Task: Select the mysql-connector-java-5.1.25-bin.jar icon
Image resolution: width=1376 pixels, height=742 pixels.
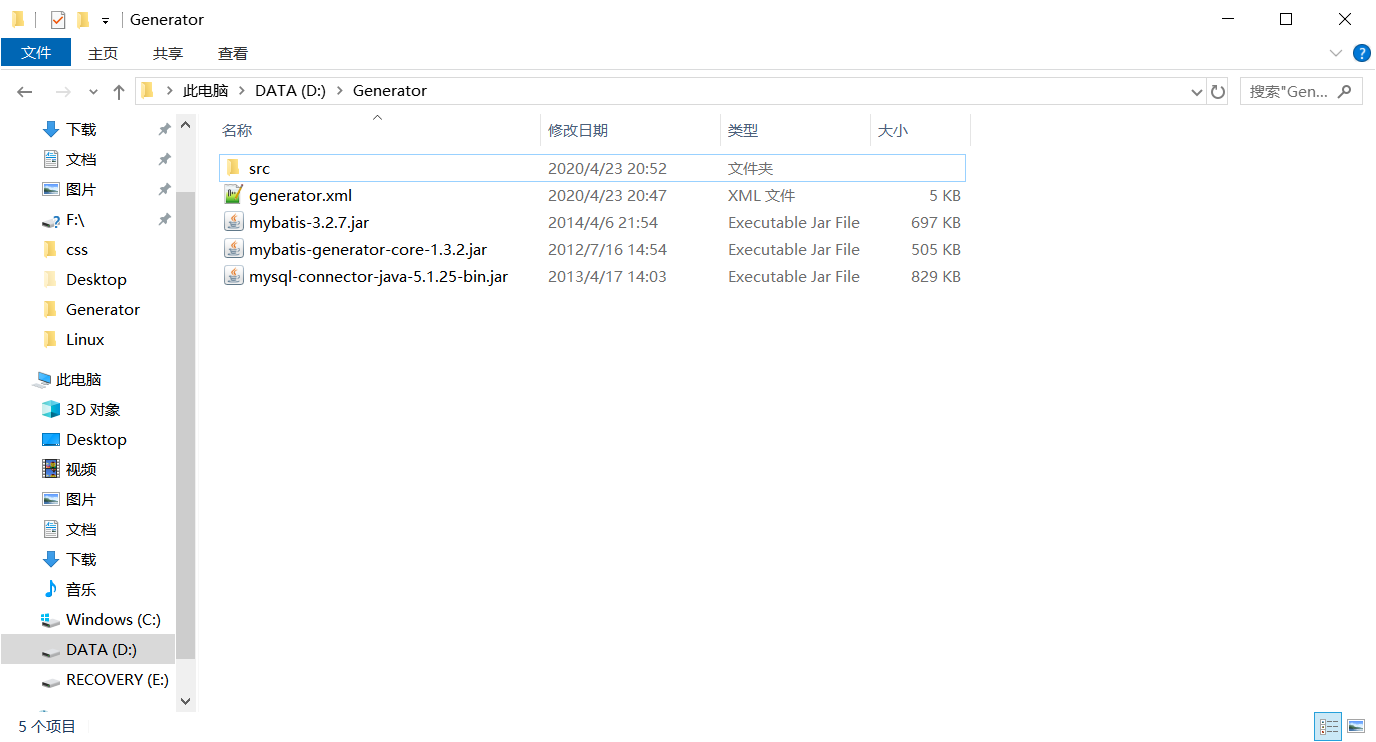Action: [x=233, y=276]
